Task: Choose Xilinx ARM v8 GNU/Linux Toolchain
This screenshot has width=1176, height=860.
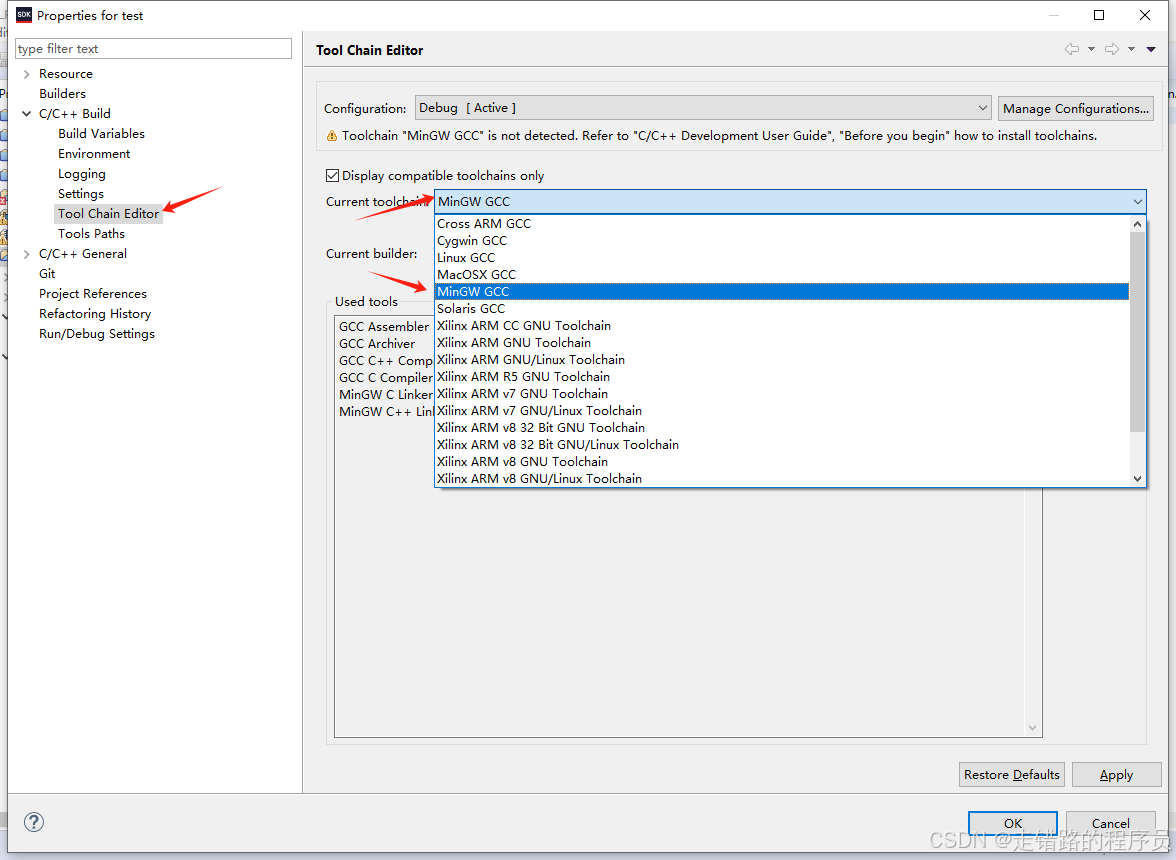Action: pos(782,478)
